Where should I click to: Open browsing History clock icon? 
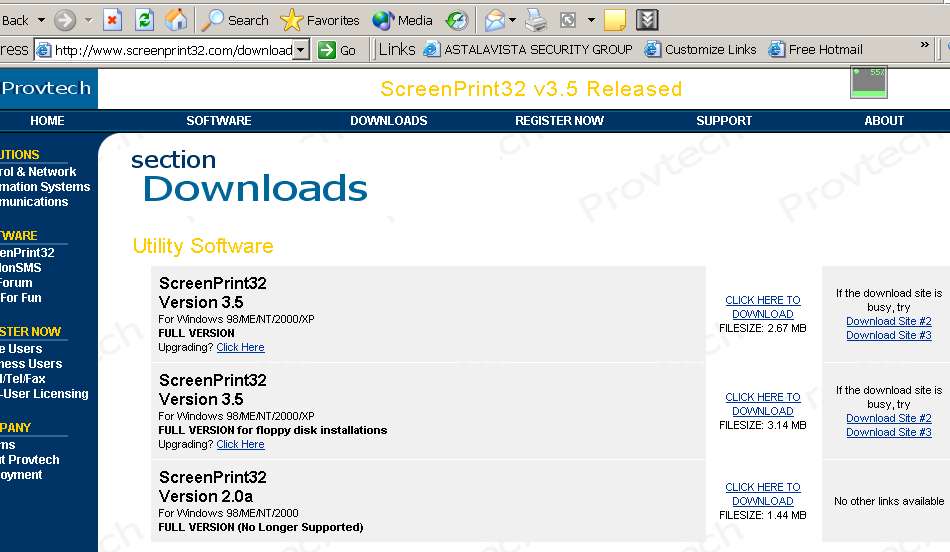click(456, 21)
